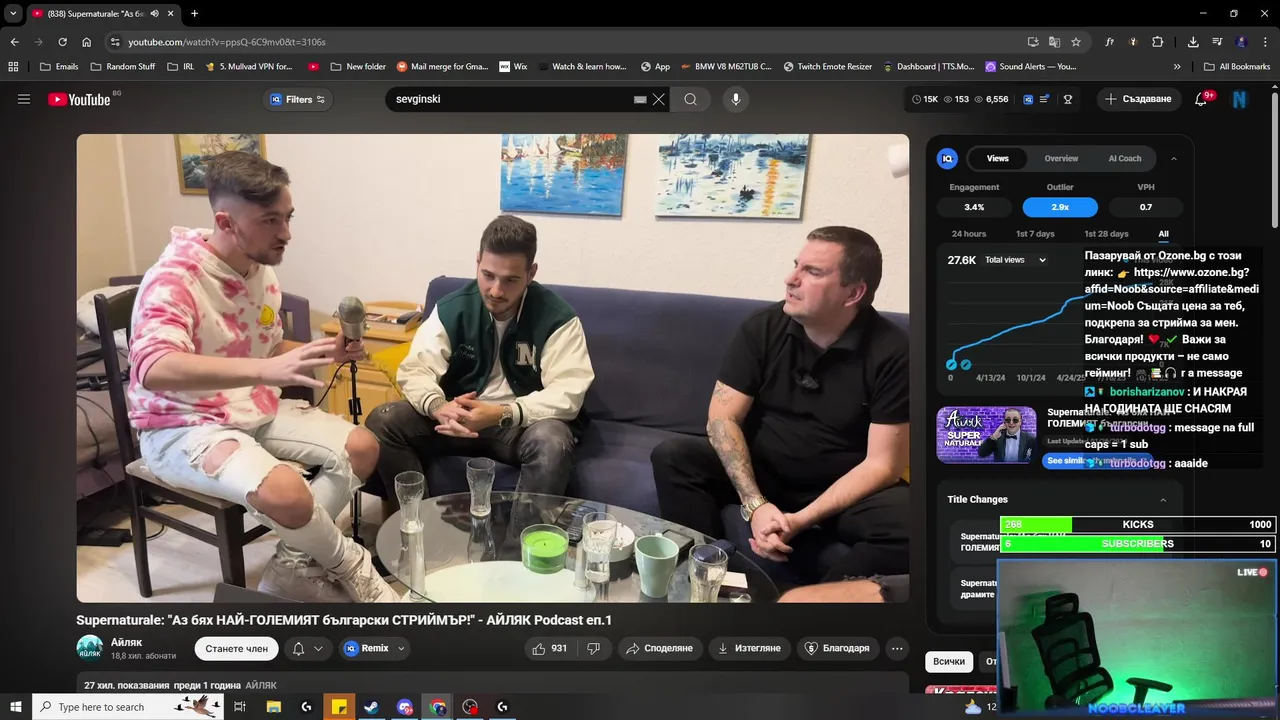Open the N account avatar menu
Viewport: 1280px width, 720px height.
point(1240,99)
